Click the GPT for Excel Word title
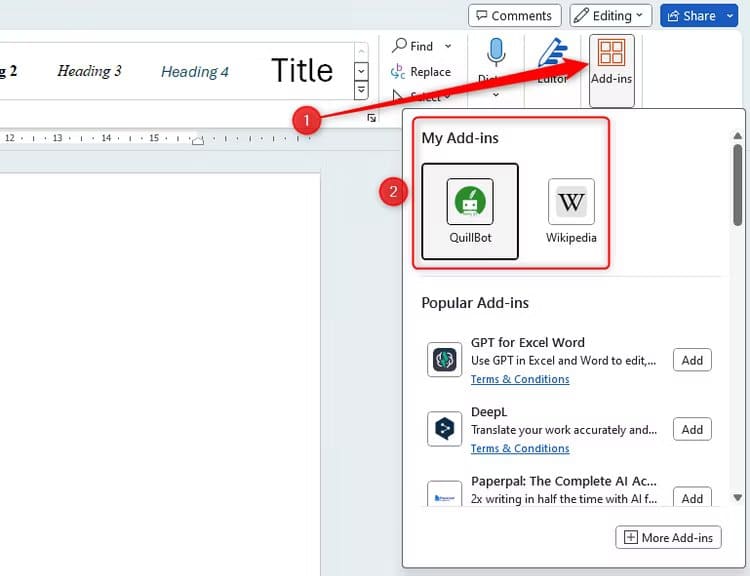 tap(528, 343)
